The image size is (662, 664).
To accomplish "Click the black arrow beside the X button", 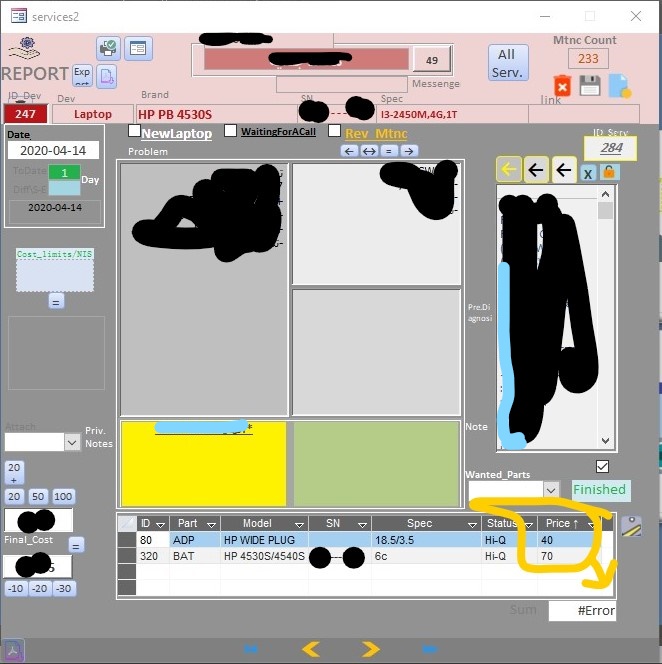I will 564,170.
